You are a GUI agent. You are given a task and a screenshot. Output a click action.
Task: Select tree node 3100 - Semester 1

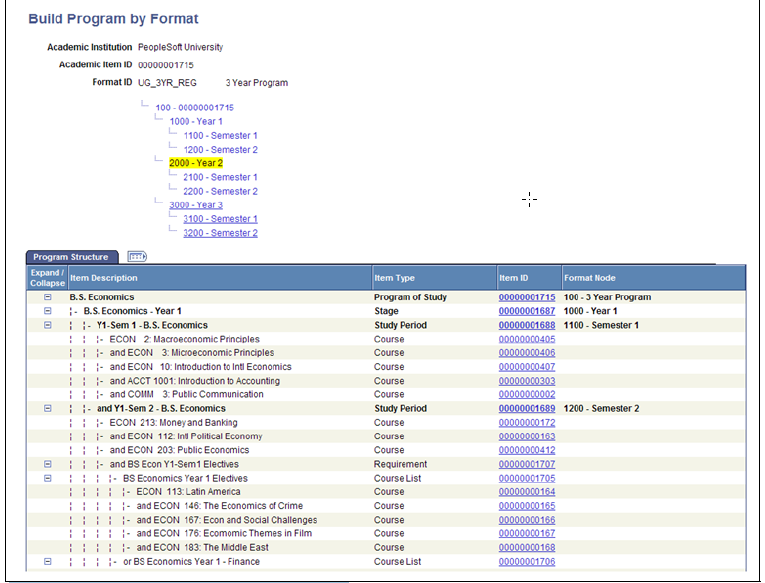point(220,219)
